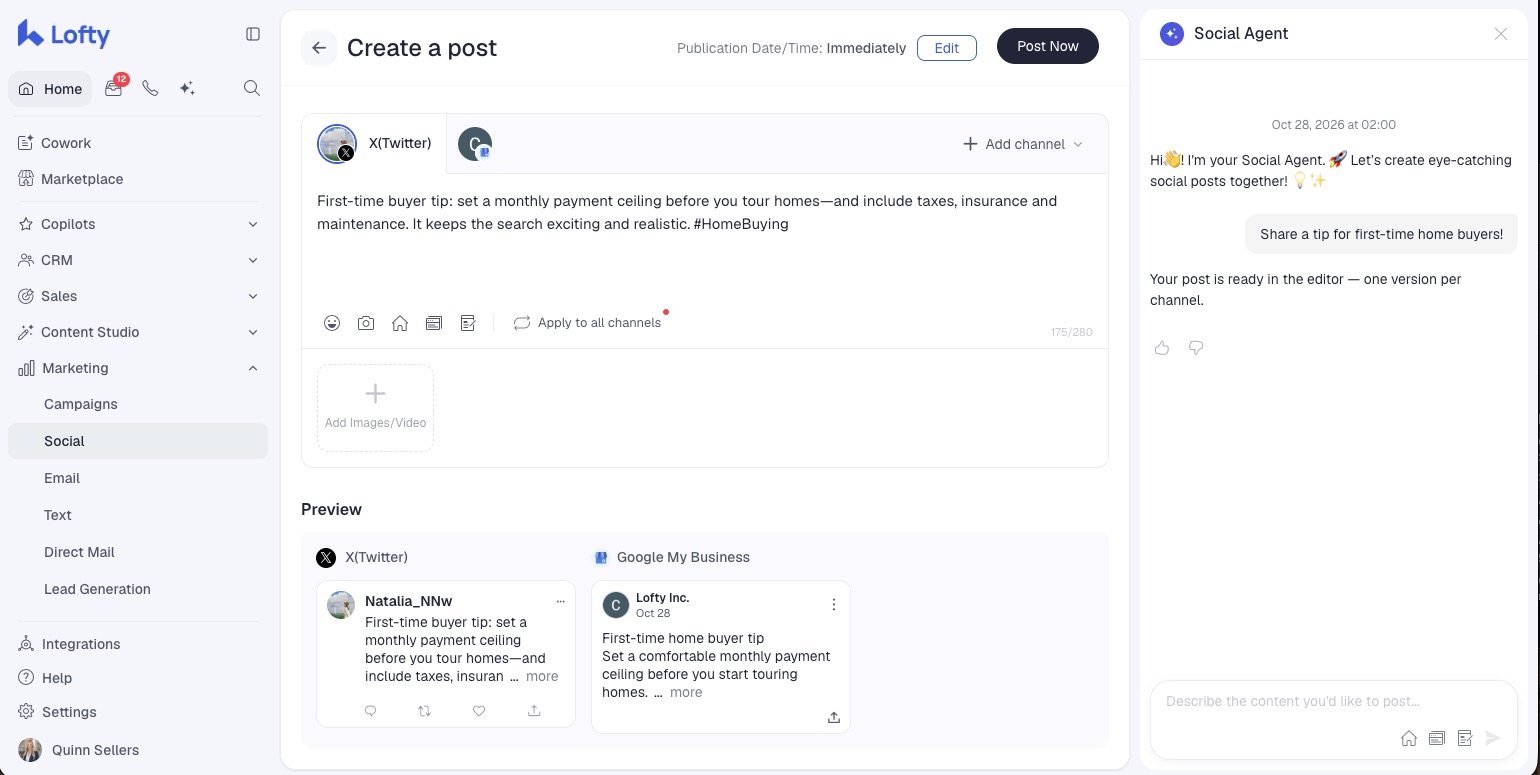The height and width of the screenshot is (775, 1540).
Task: Attach a listing via house icon in agent chat box
Action: click(1409, 738)
